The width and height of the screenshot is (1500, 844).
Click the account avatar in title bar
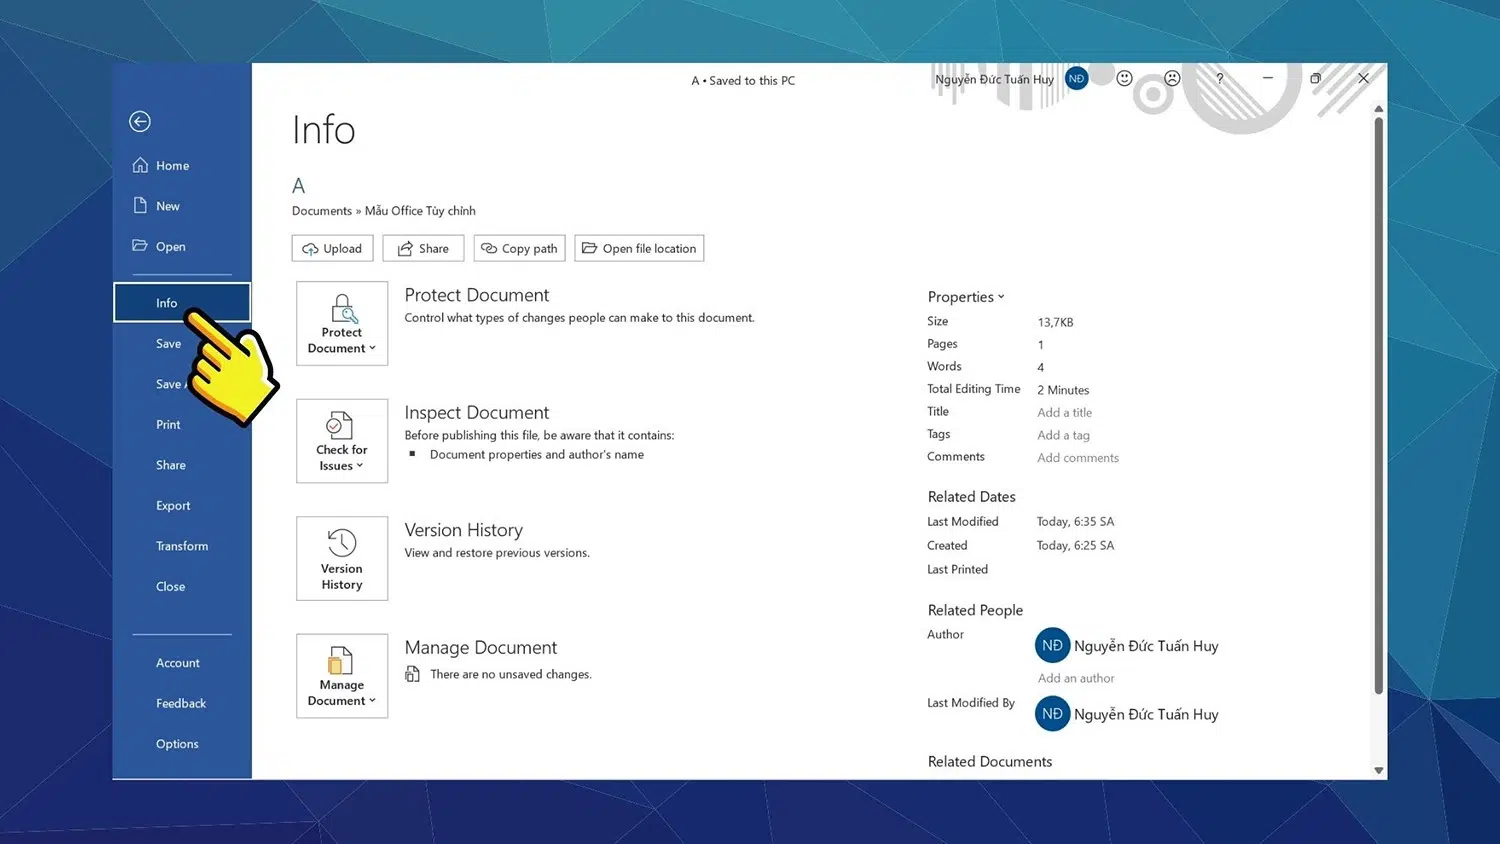tap(1076, 79)
